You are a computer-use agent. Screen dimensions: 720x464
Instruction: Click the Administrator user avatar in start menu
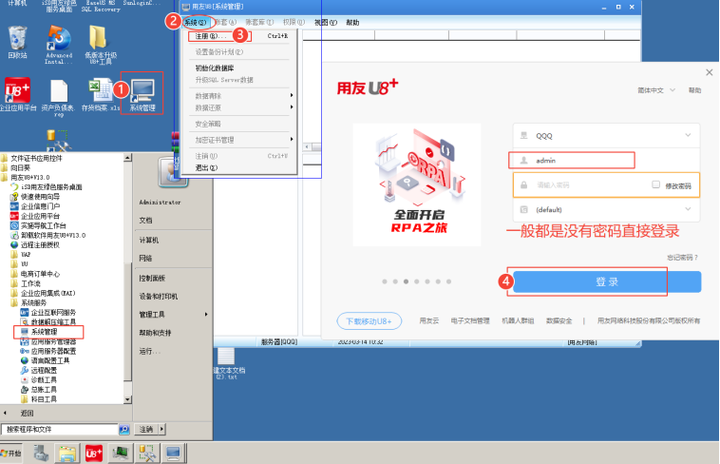(173, 172)
